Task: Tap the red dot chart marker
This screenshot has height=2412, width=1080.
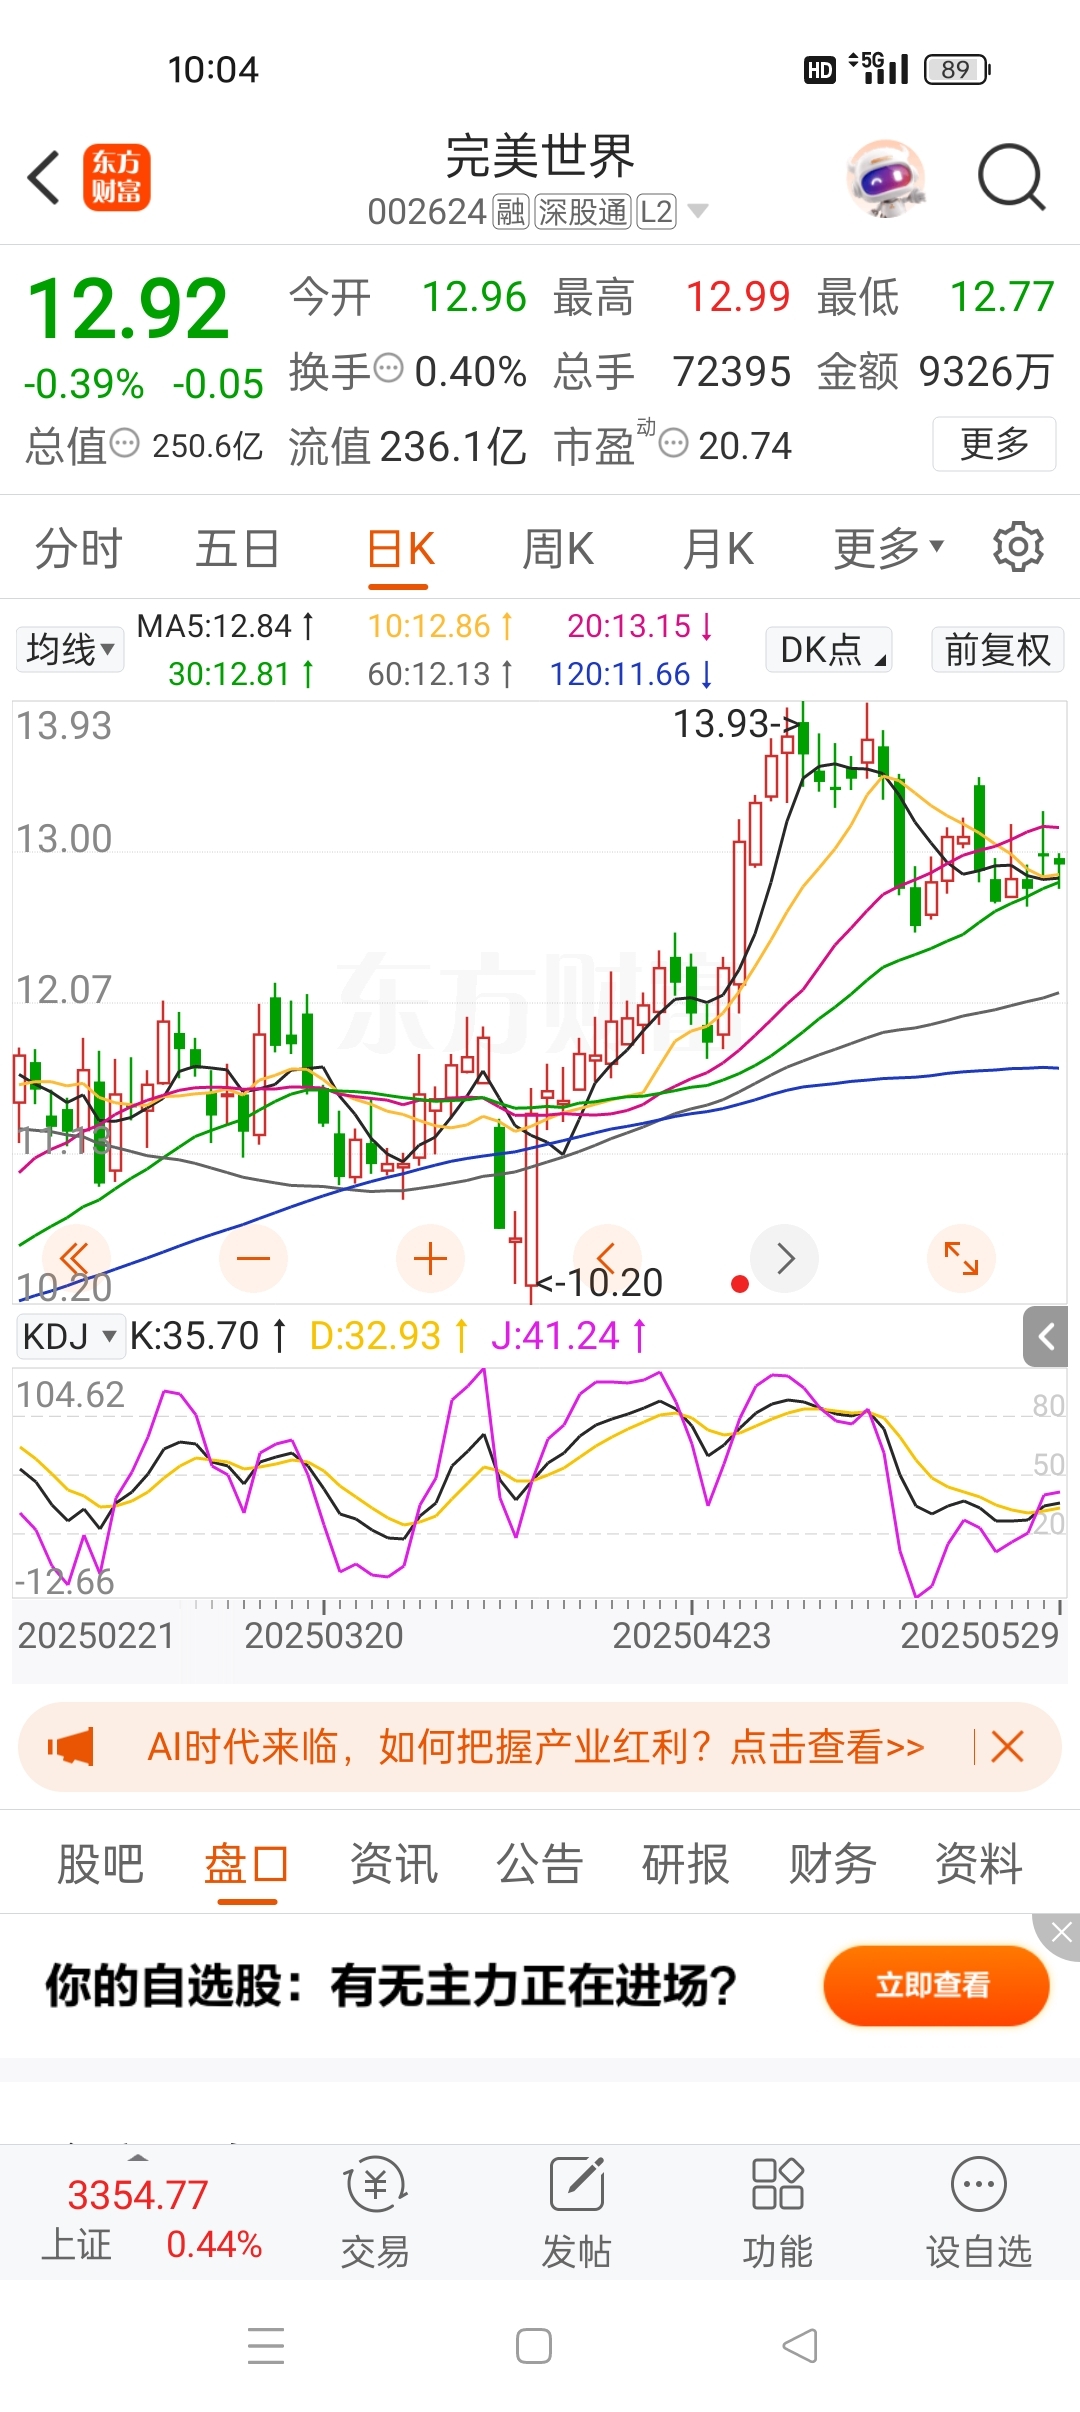Action: tap(740, 1284)
